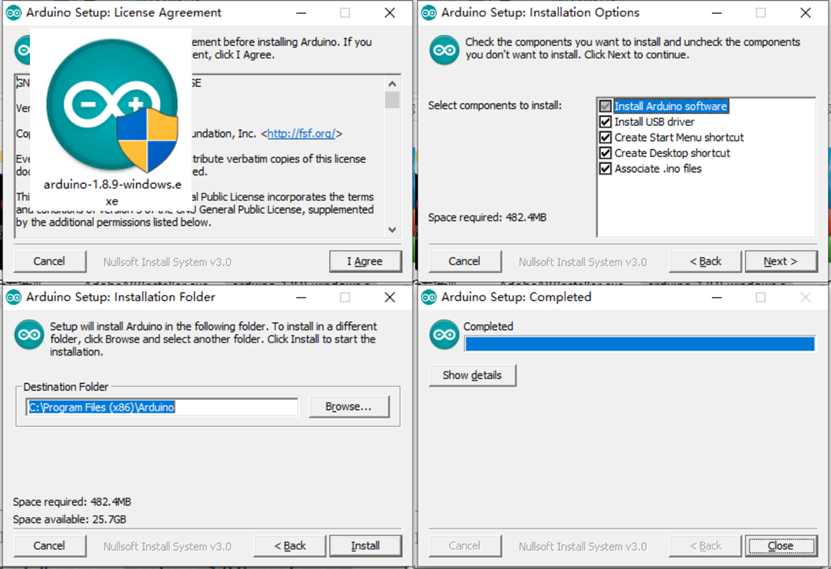Viewport: 831px width, 569px height.
Task: Click the Space required: 482.4MB text in Installation Options
Action: click(x=487, y=217)
